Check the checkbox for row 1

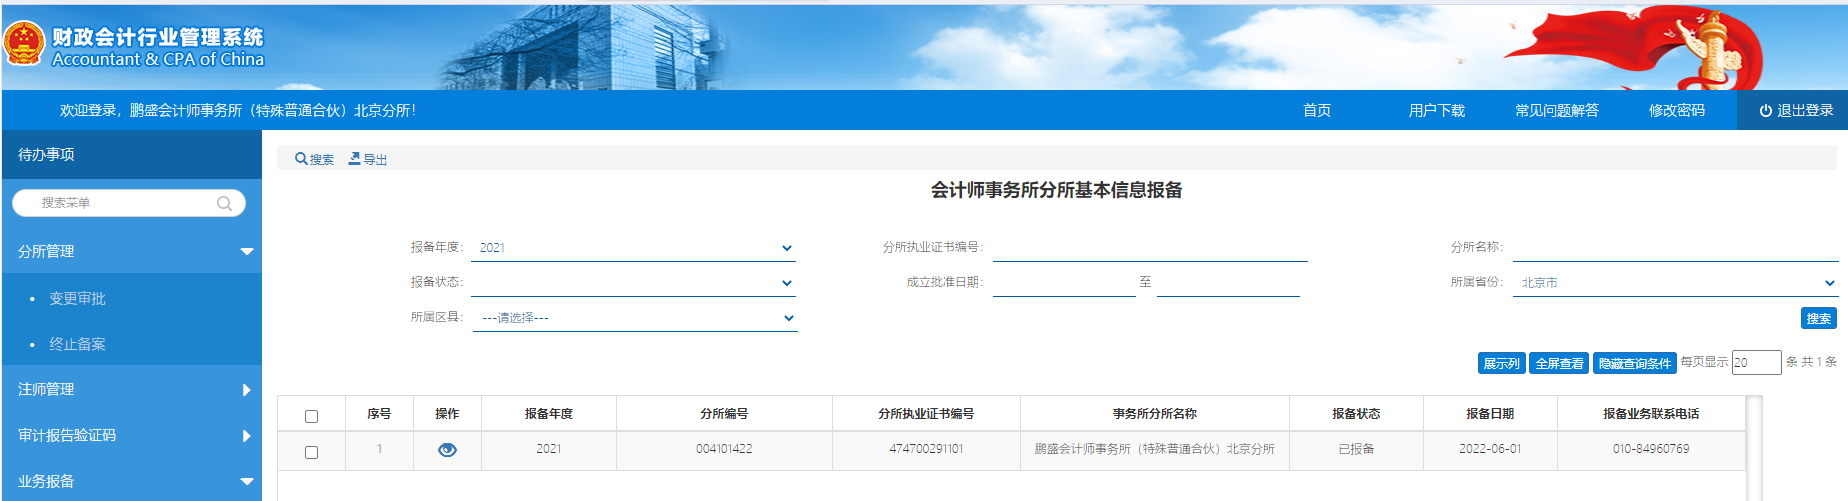311,452
